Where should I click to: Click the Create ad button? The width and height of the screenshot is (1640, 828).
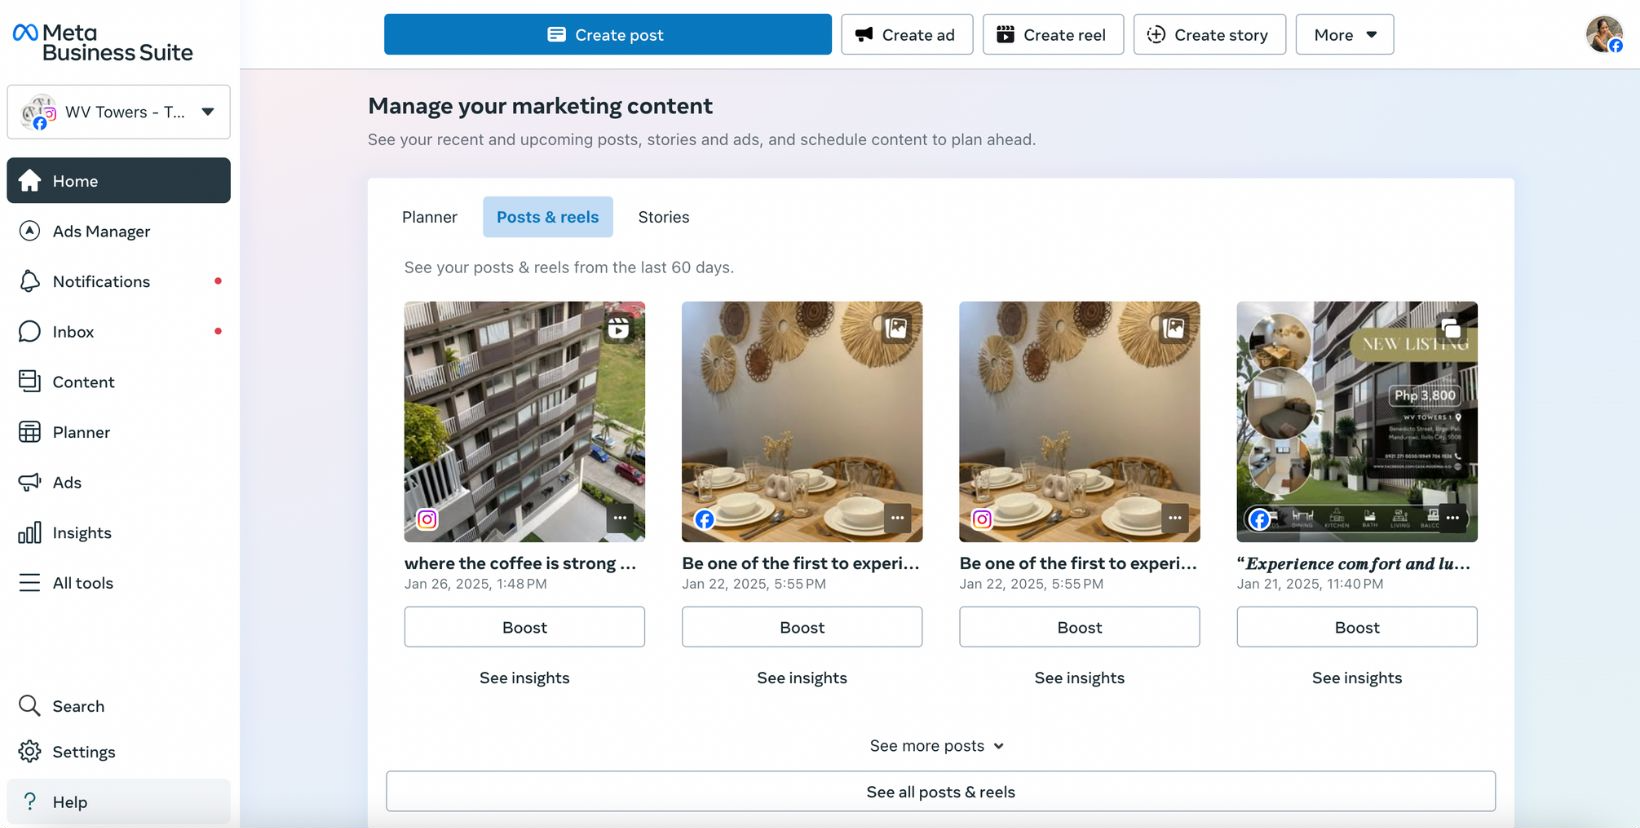tap(907, 34)
